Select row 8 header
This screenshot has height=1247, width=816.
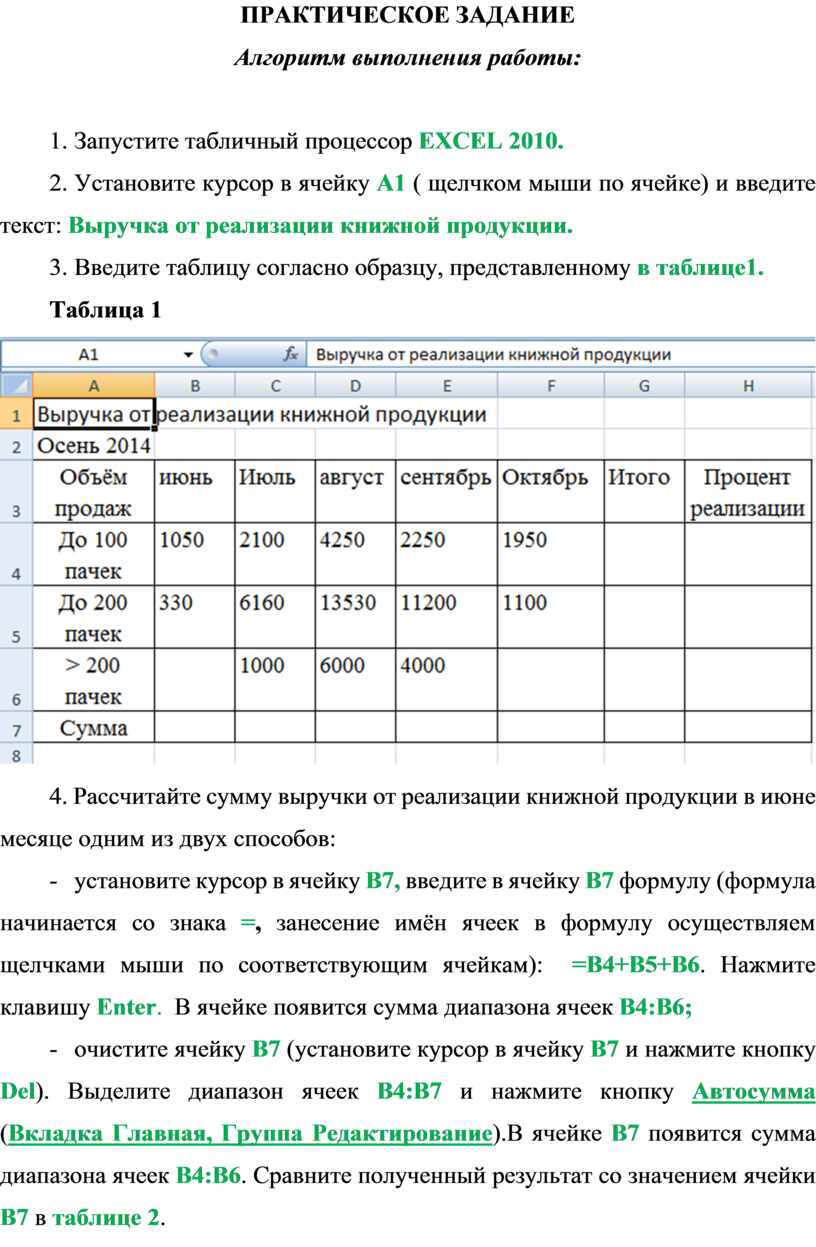(16, 754)
